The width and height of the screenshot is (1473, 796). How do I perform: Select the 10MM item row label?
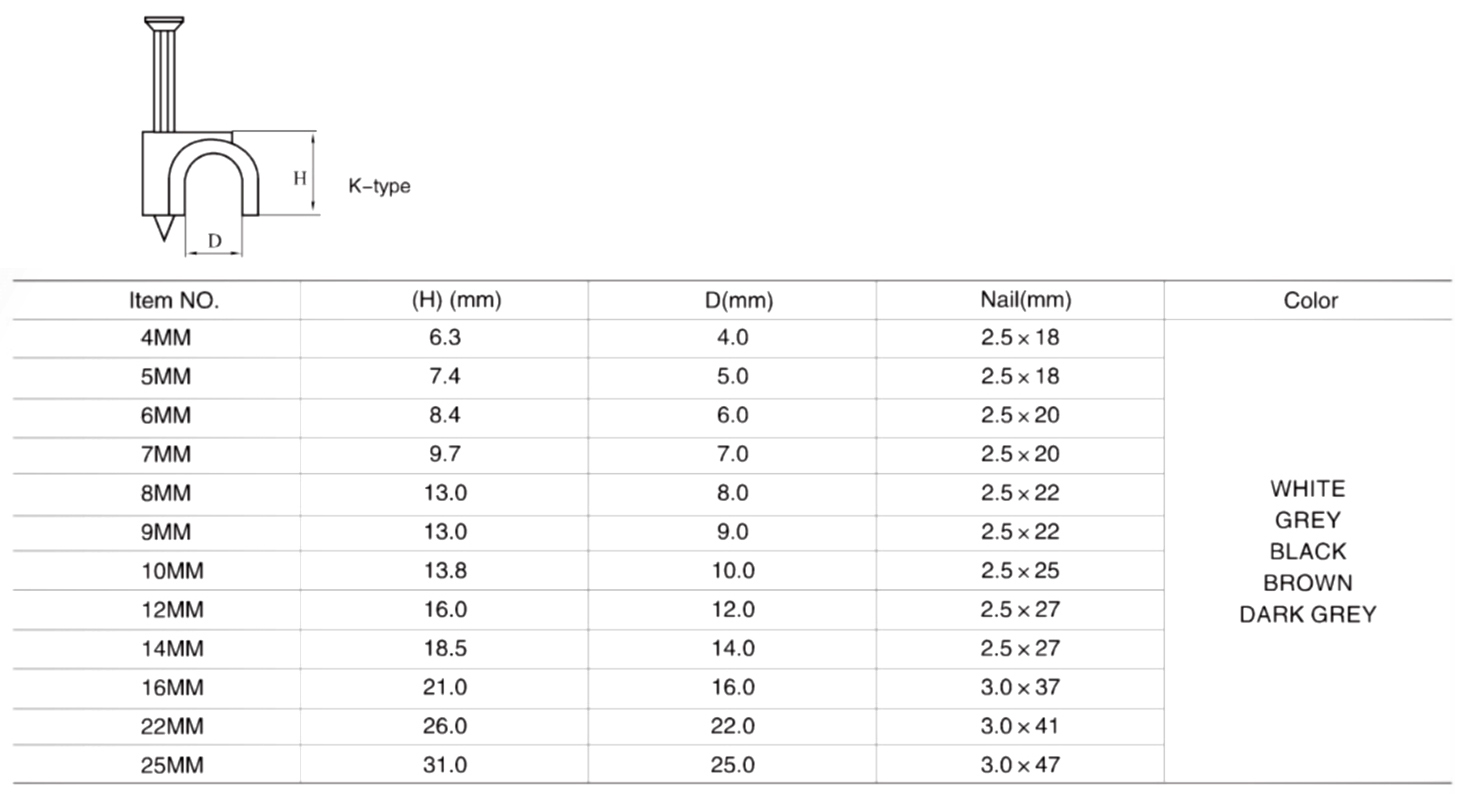172,571
